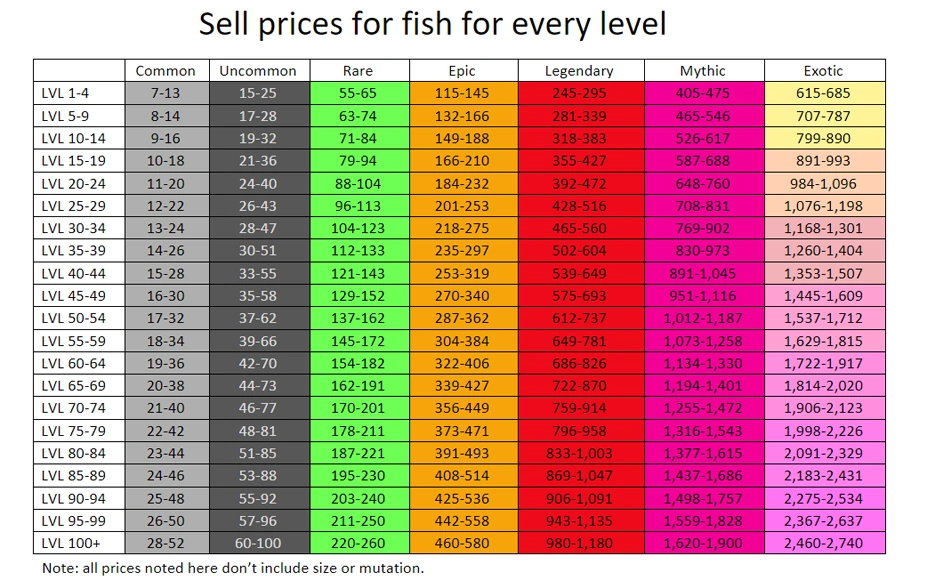Click Exotic price cell 2,460-2,740

point(823,542)
